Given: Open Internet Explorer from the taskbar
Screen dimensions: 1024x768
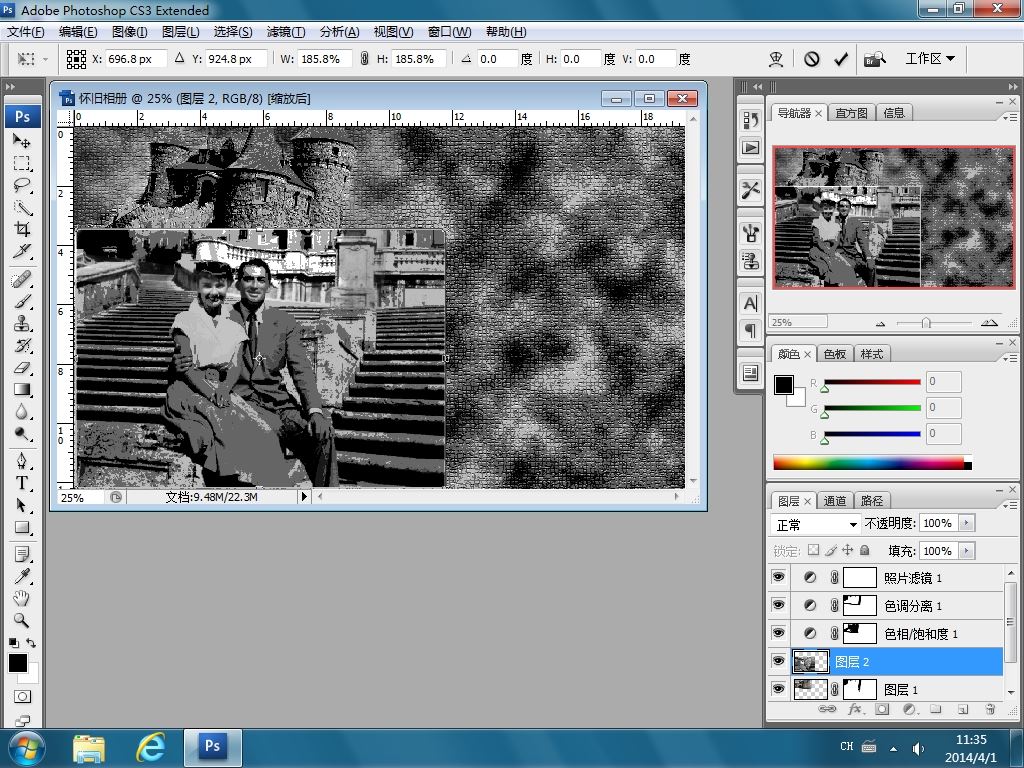Looking at the screenshot, I should tap(150, 746).
